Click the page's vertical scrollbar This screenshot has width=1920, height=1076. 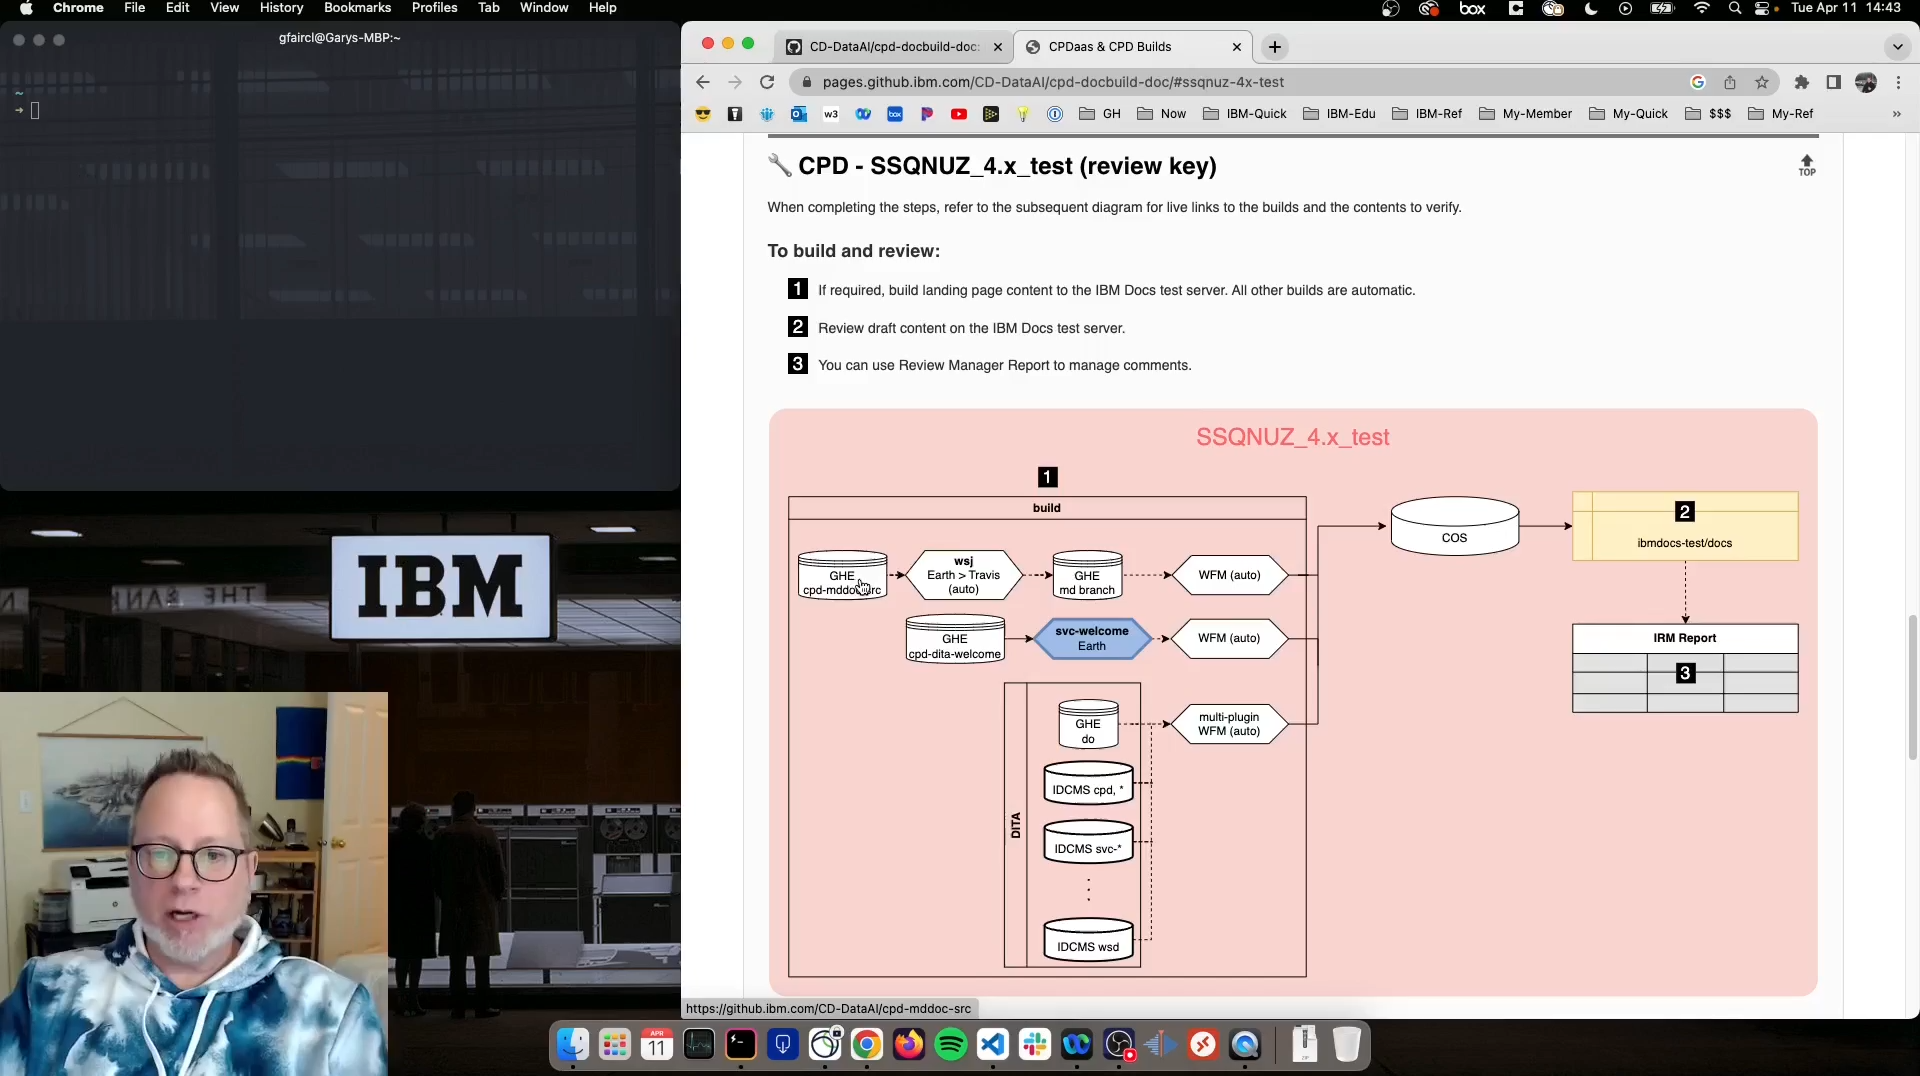1912,688
